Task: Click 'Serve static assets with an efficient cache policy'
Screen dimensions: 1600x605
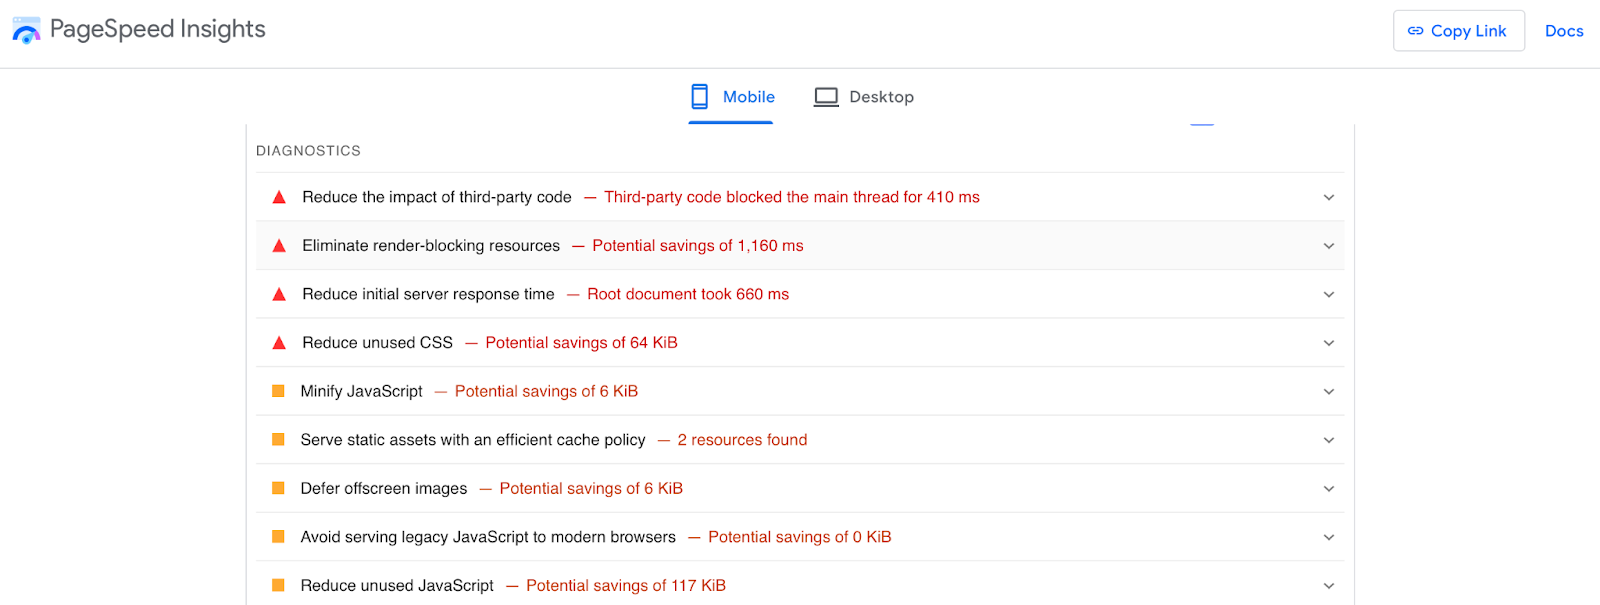Action: tap(473, 440)
